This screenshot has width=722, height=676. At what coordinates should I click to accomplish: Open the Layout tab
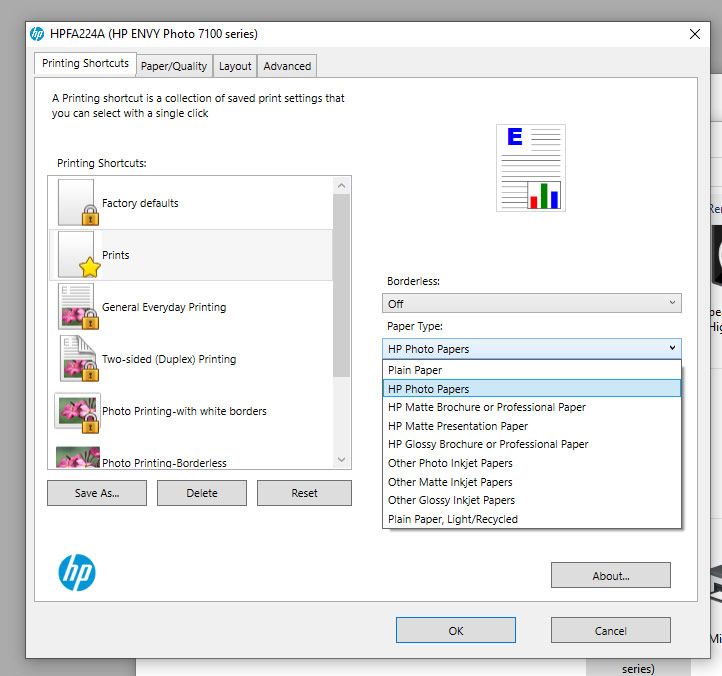click(235, 66)
